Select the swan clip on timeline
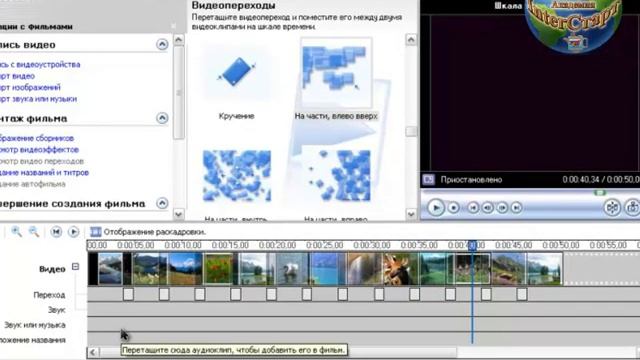 [291, 268]
